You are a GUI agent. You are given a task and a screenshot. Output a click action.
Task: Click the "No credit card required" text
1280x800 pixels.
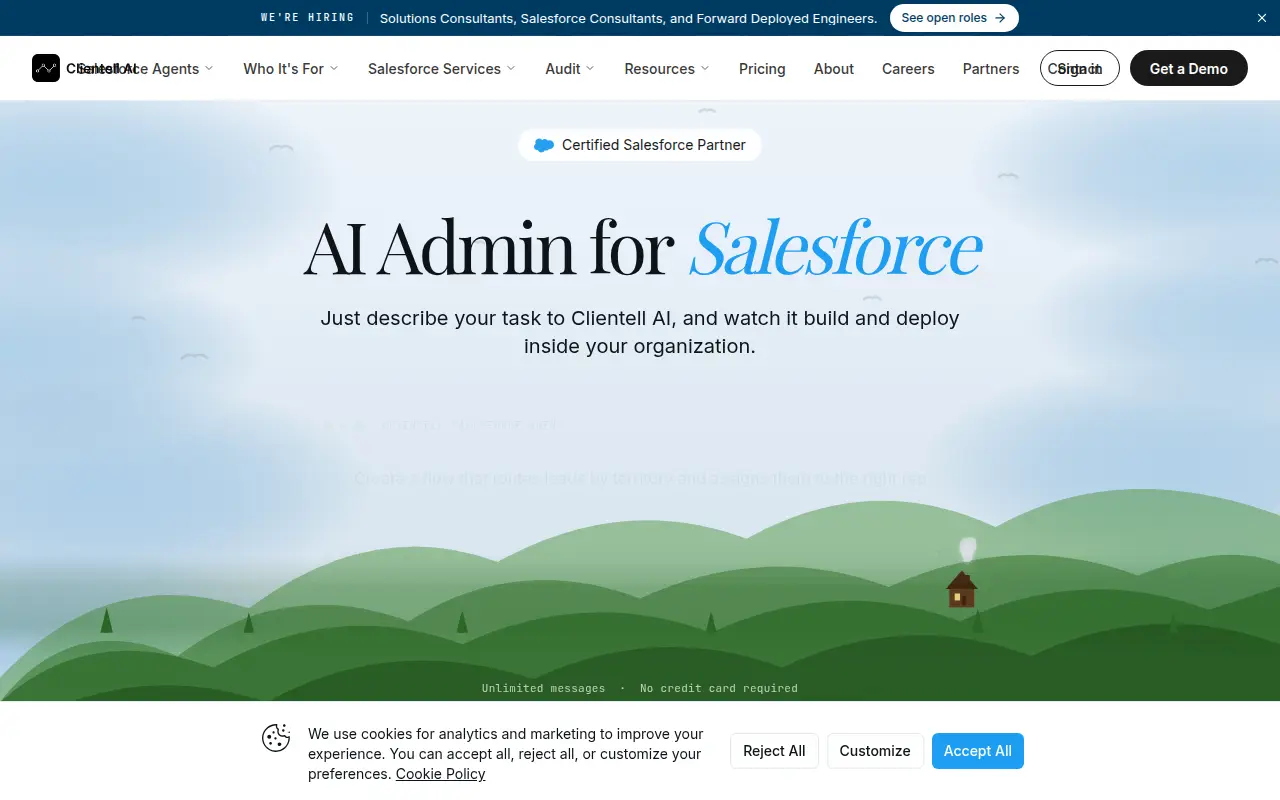719,688
